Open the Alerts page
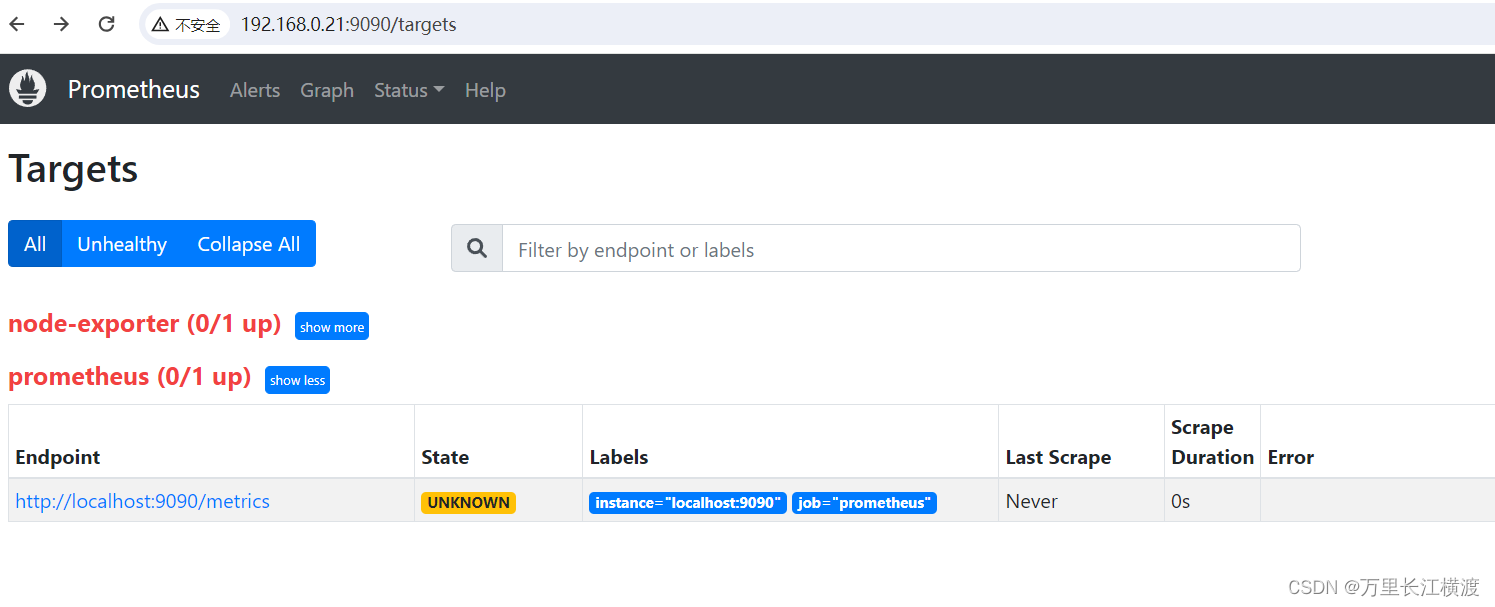Image resolution: width=1495 pixels, height=607 pixels. point(255,90)
